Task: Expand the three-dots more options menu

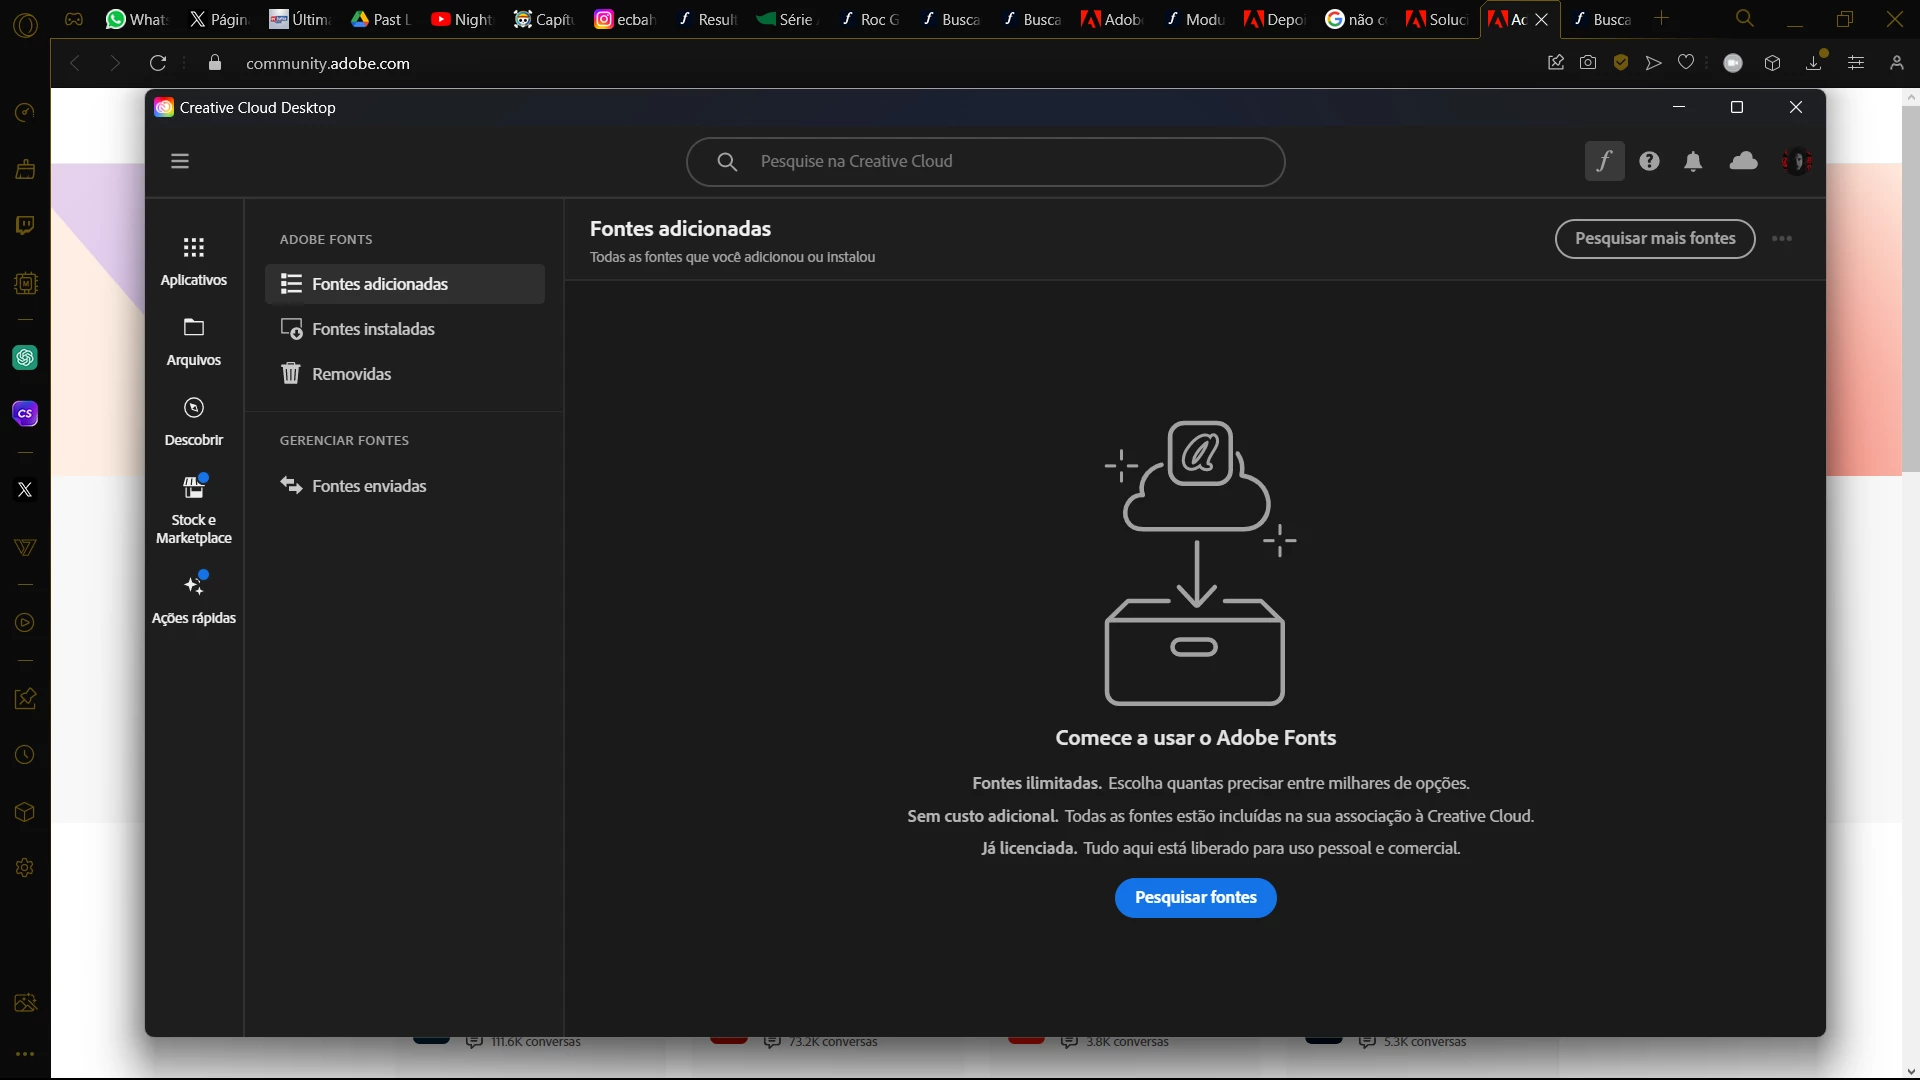Action: click(1781, 238)
